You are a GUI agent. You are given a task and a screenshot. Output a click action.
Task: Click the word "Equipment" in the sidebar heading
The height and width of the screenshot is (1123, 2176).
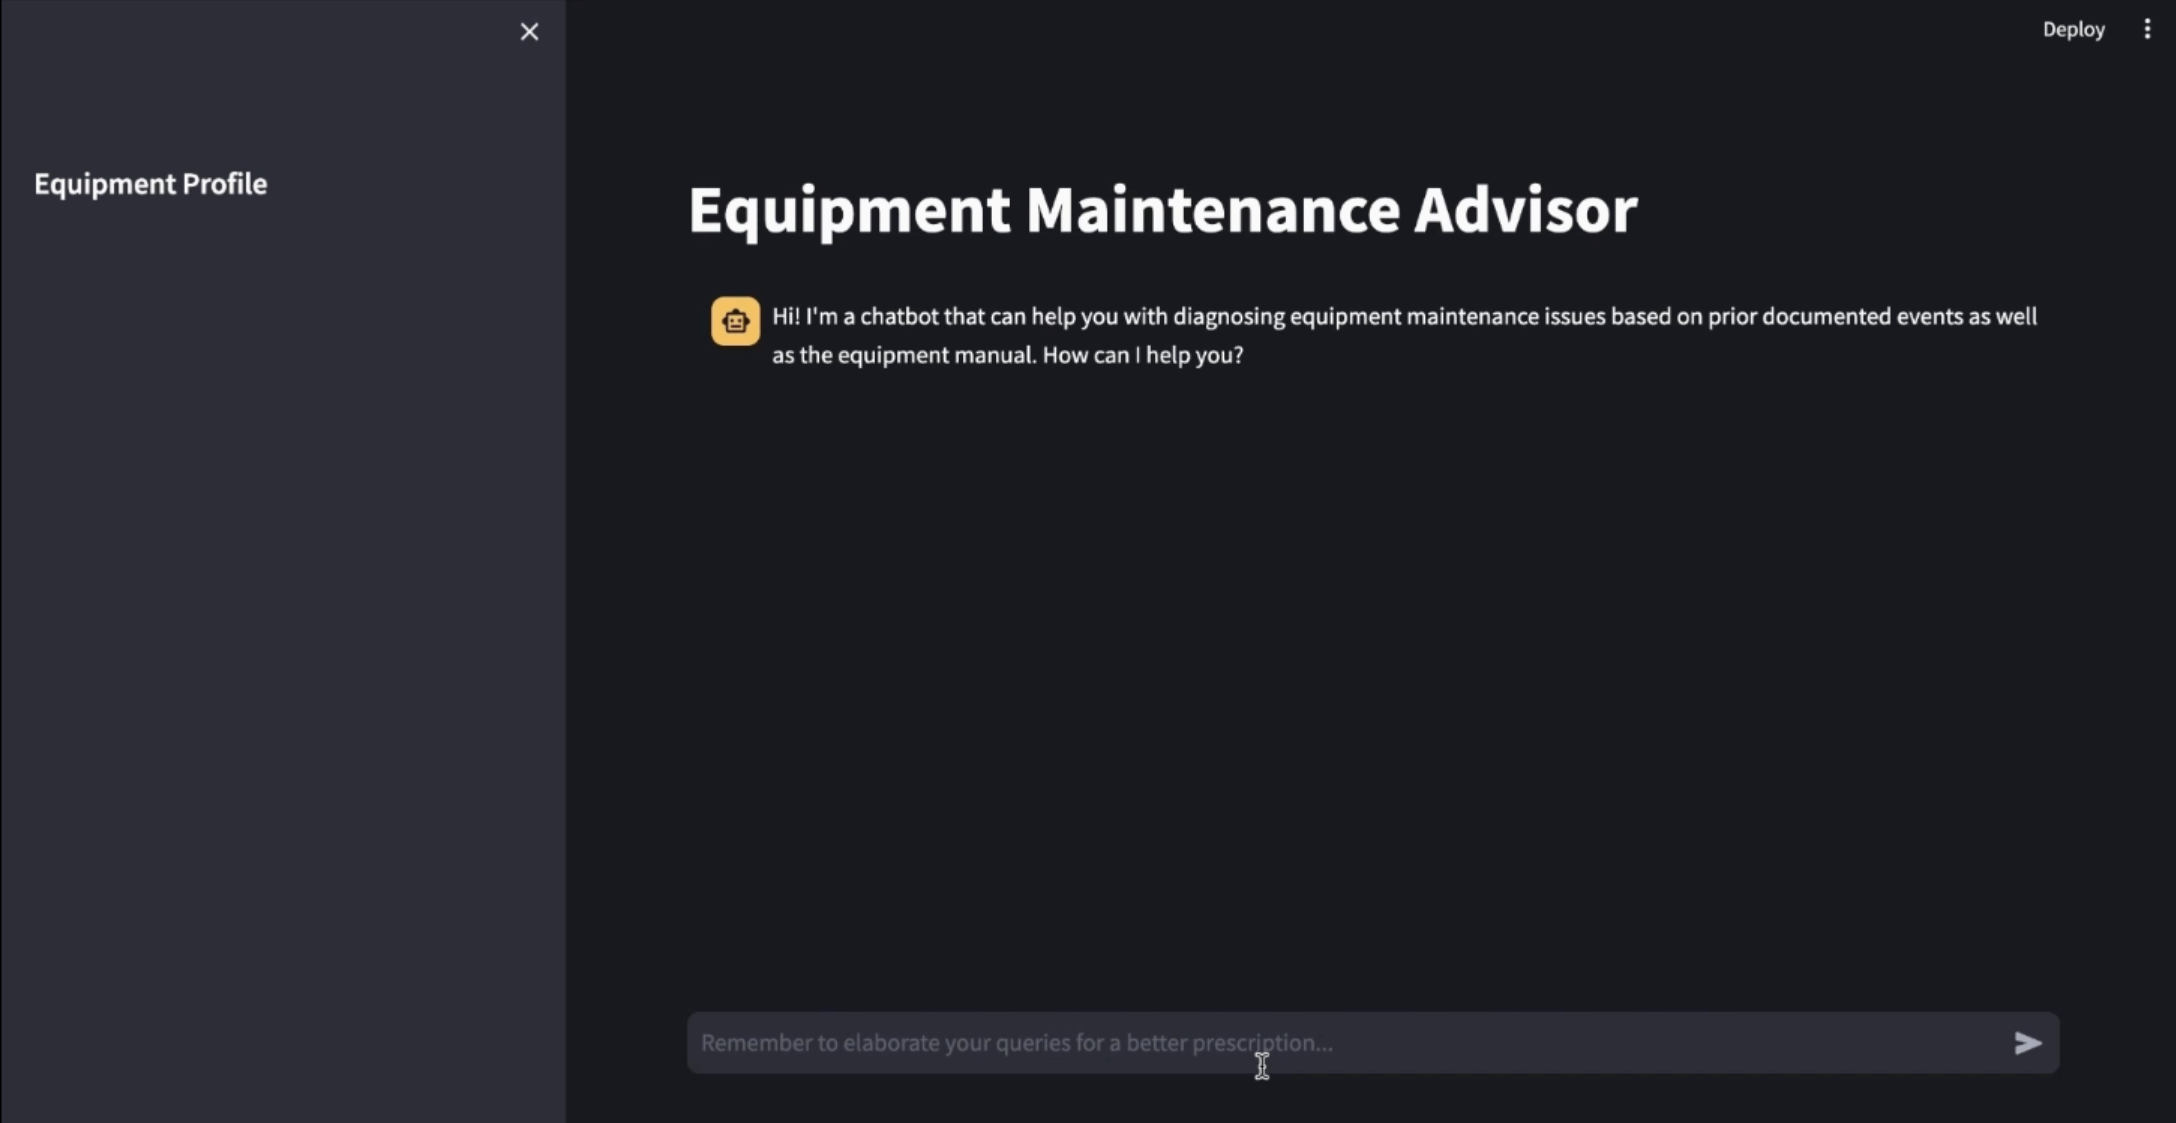tap(104, 184)
